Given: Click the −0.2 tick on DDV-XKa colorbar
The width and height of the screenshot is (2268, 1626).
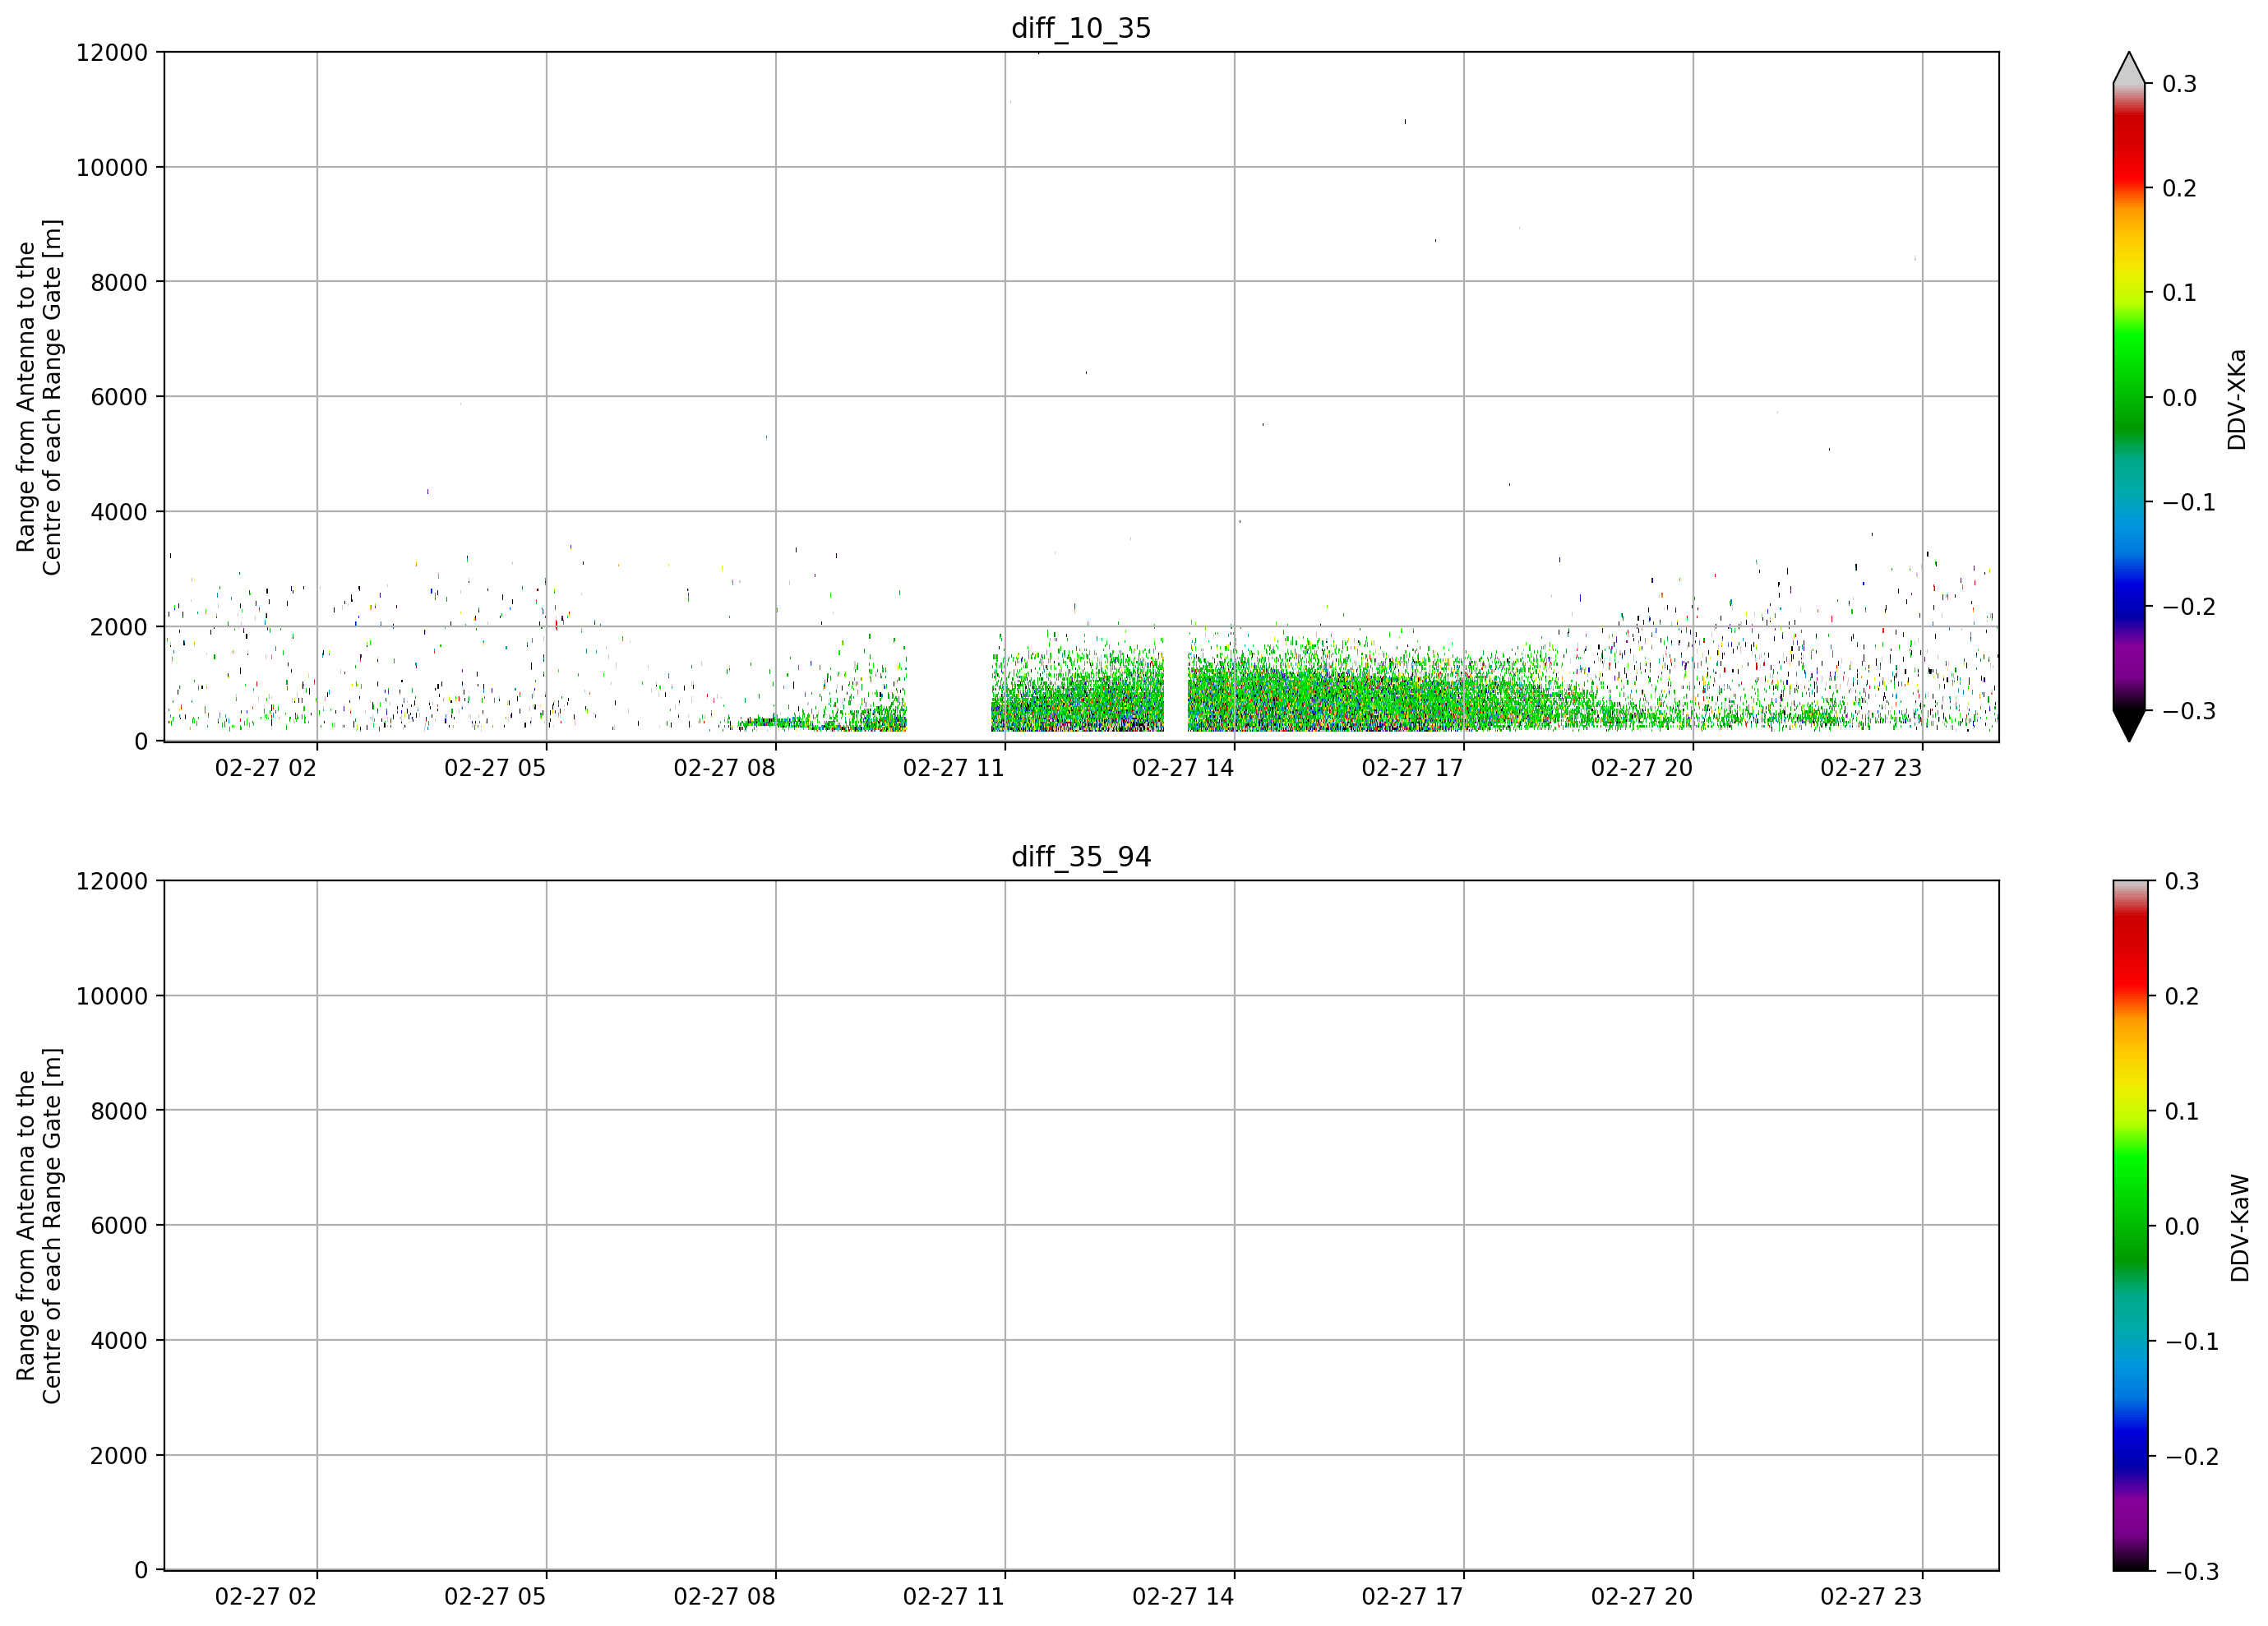Looking at the screenshot, I should [2189, 607].
